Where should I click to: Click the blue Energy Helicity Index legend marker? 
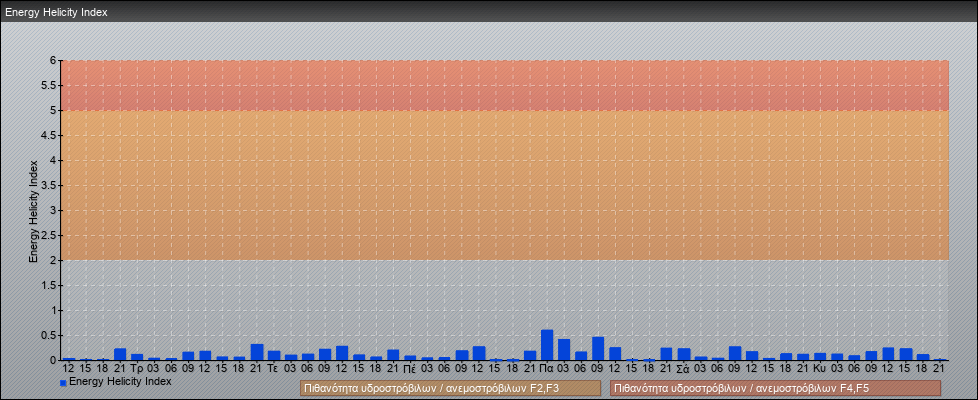(63, 383)
